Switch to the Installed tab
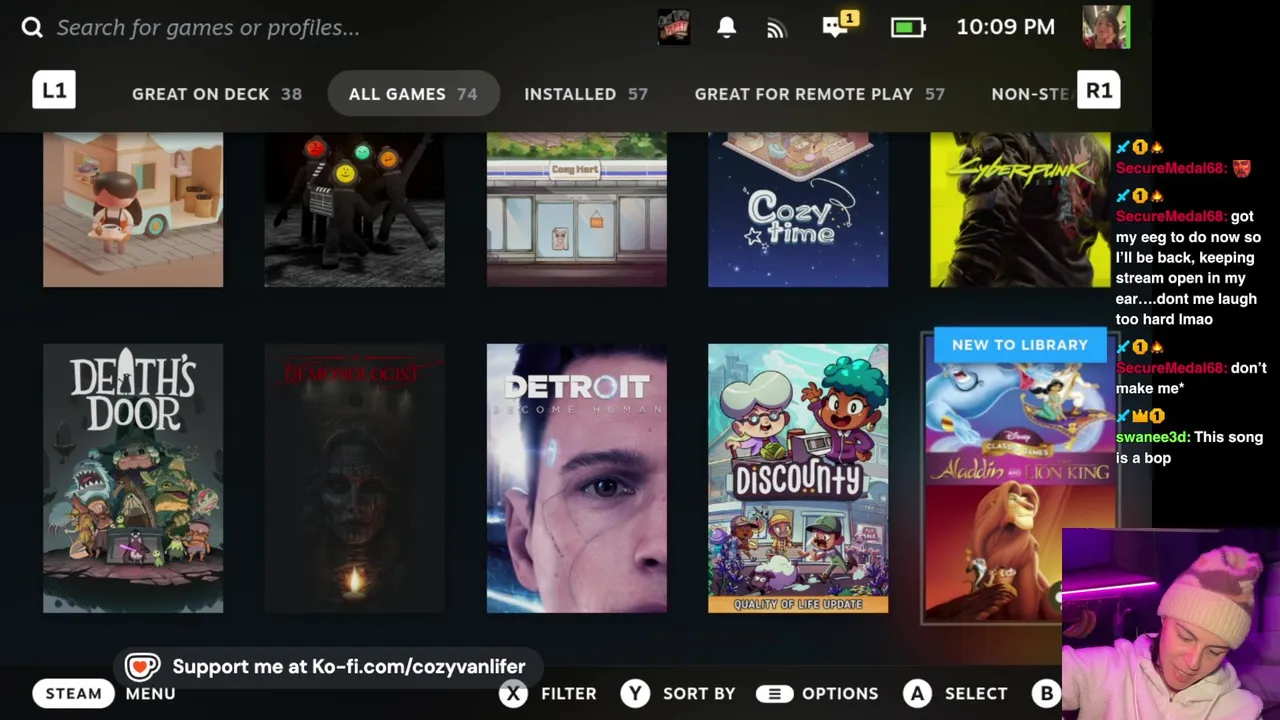This screenshot has height=720, width=1280. pos(586,94)
